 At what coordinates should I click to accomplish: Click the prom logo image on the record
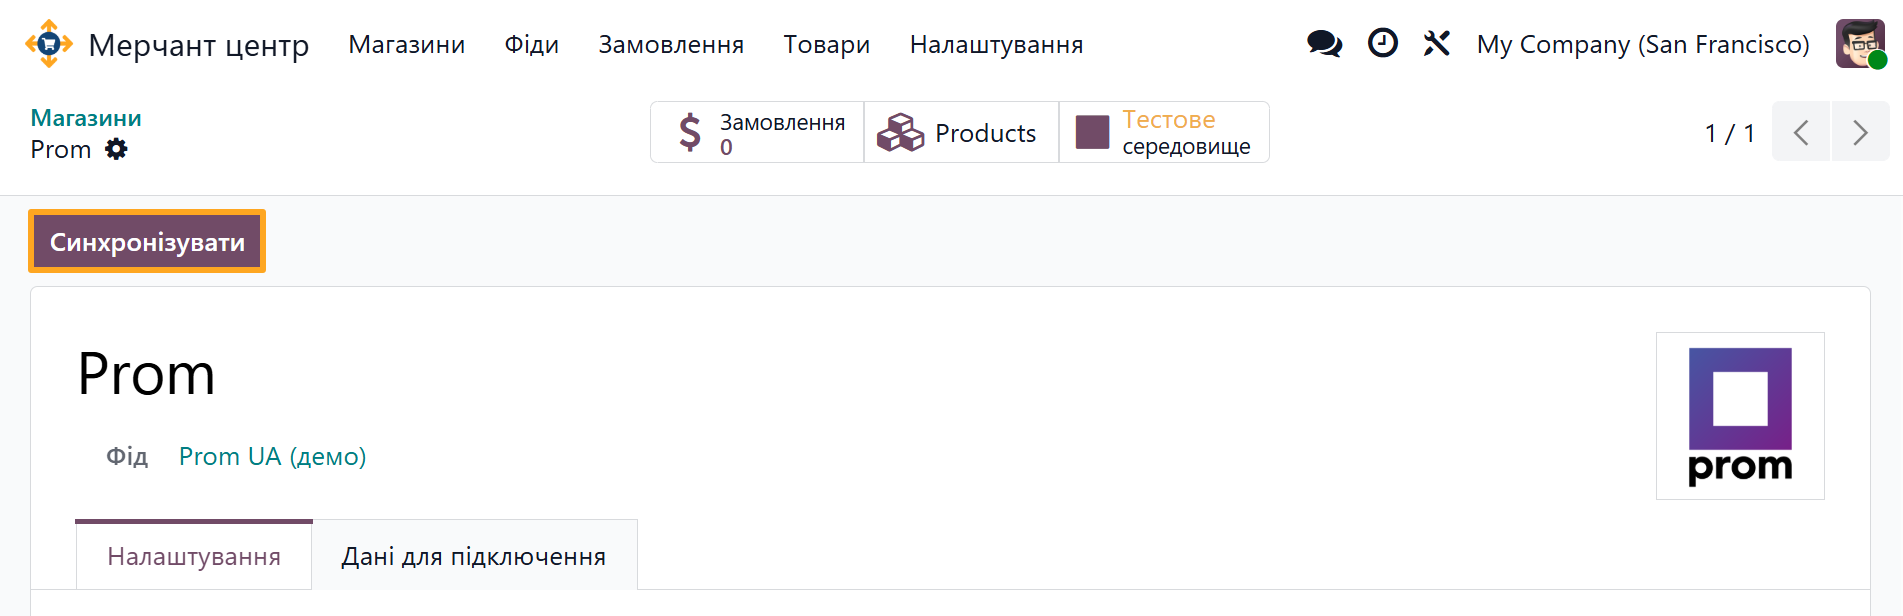[1740, 415]
